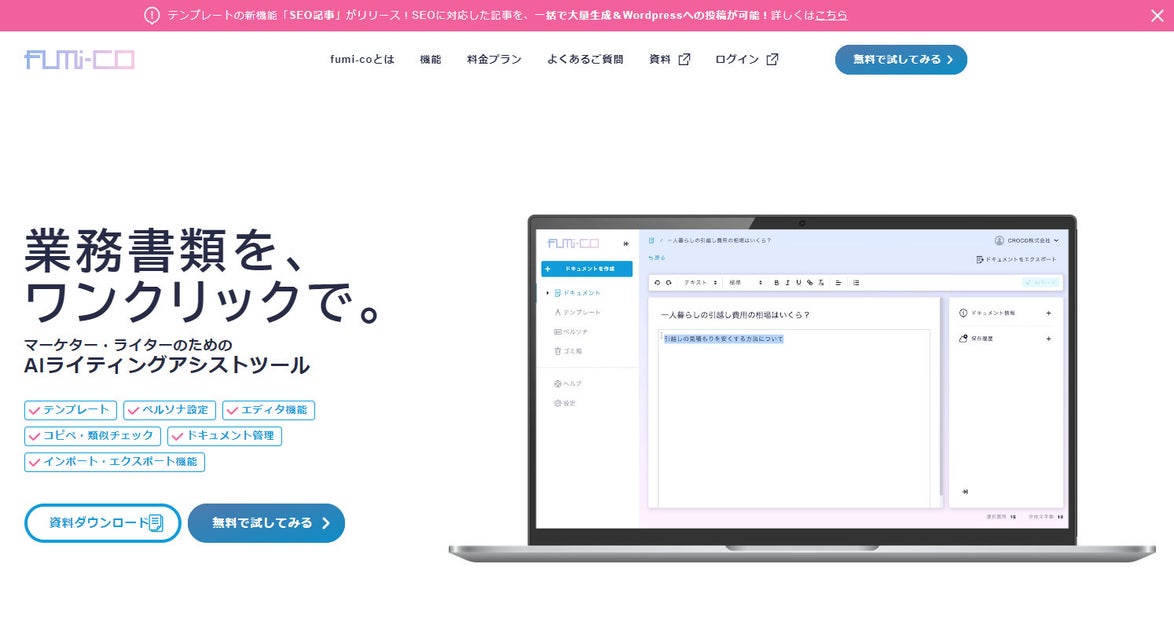The width and height of the screenshot is (1174, 630).
Task: Open the テキスト style dropdown in editor
Action: click(x=700, y=282)
